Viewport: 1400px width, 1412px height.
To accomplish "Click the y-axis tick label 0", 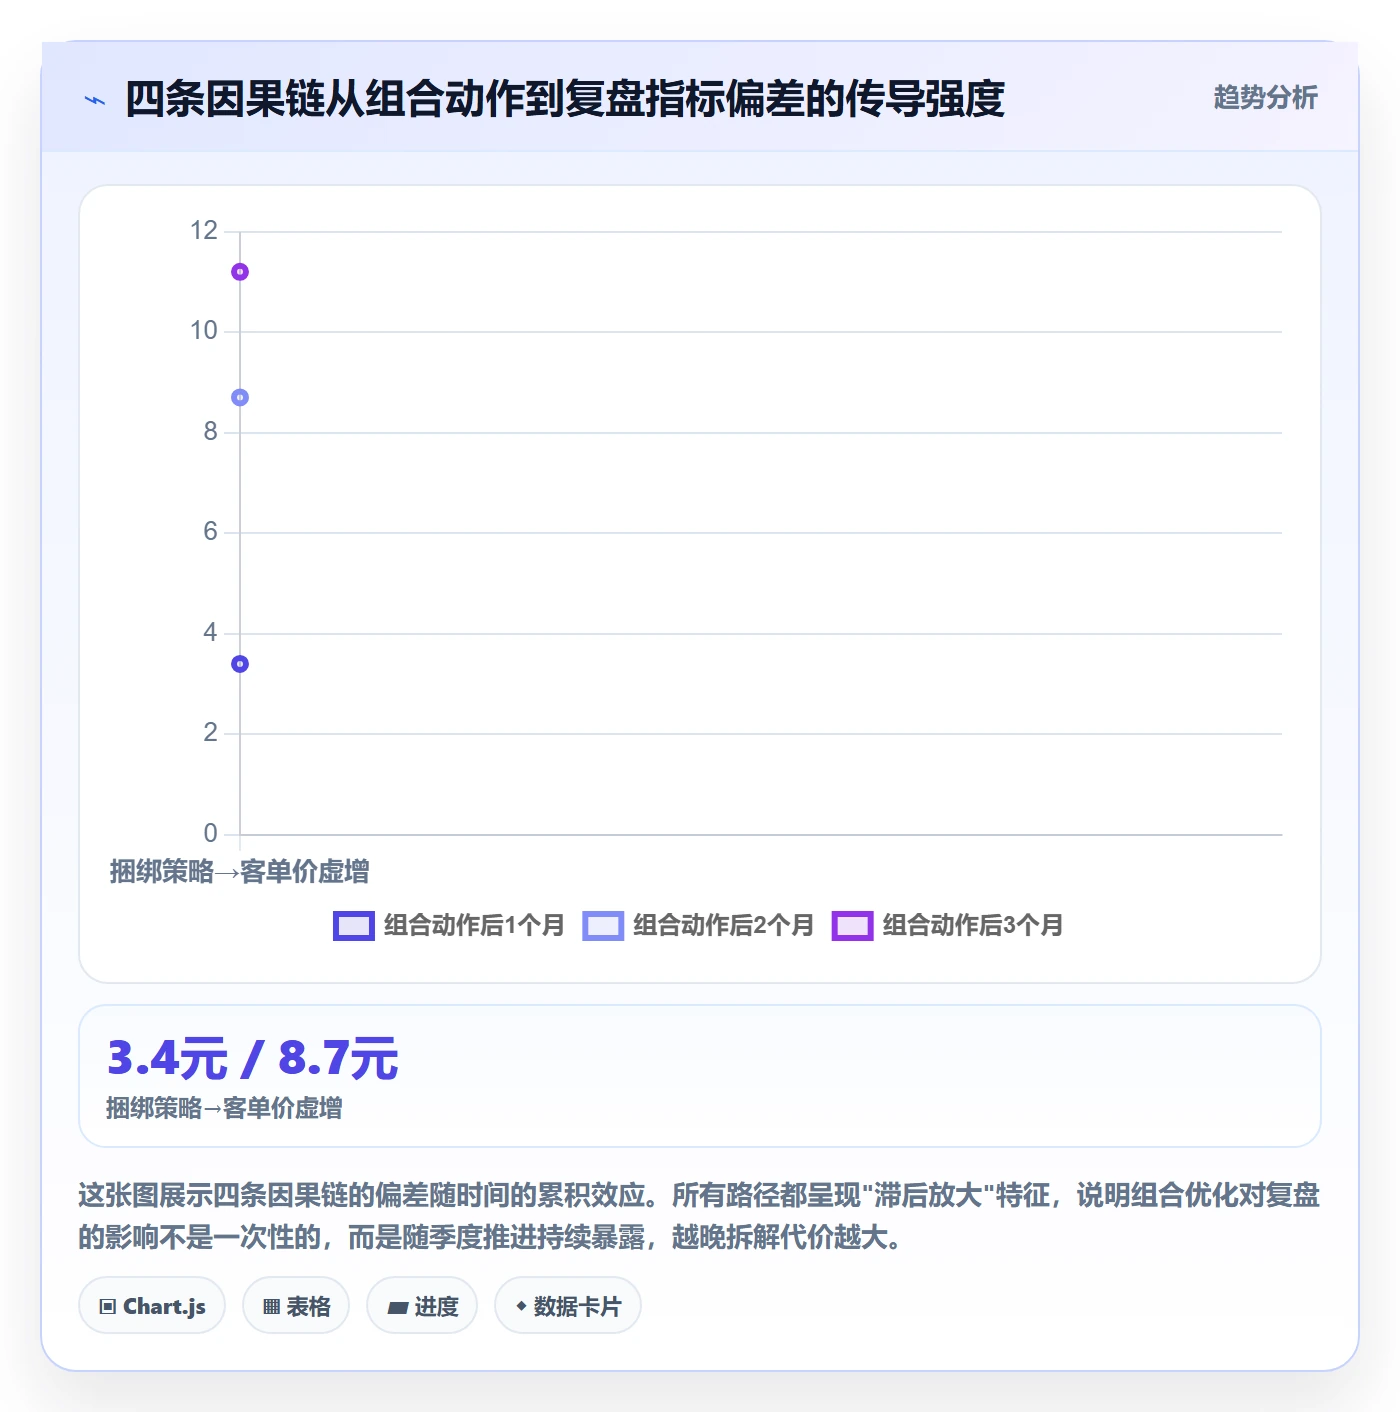I will [210, 834].
